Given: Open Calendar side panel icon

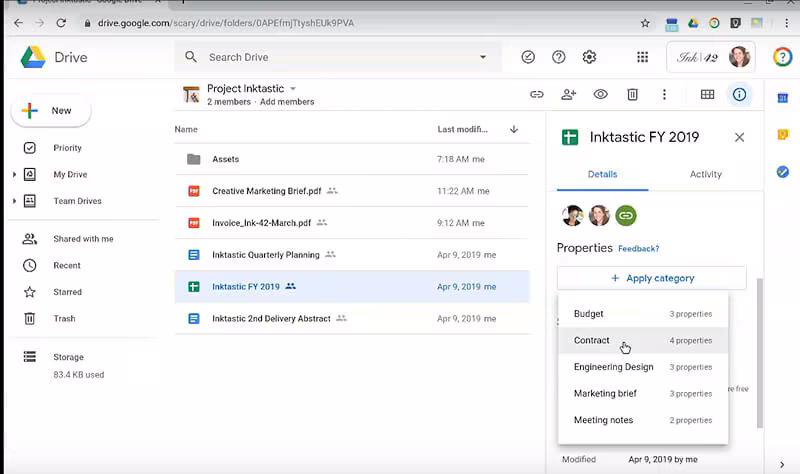Looking at the screenshot, I should click(783, 97).
